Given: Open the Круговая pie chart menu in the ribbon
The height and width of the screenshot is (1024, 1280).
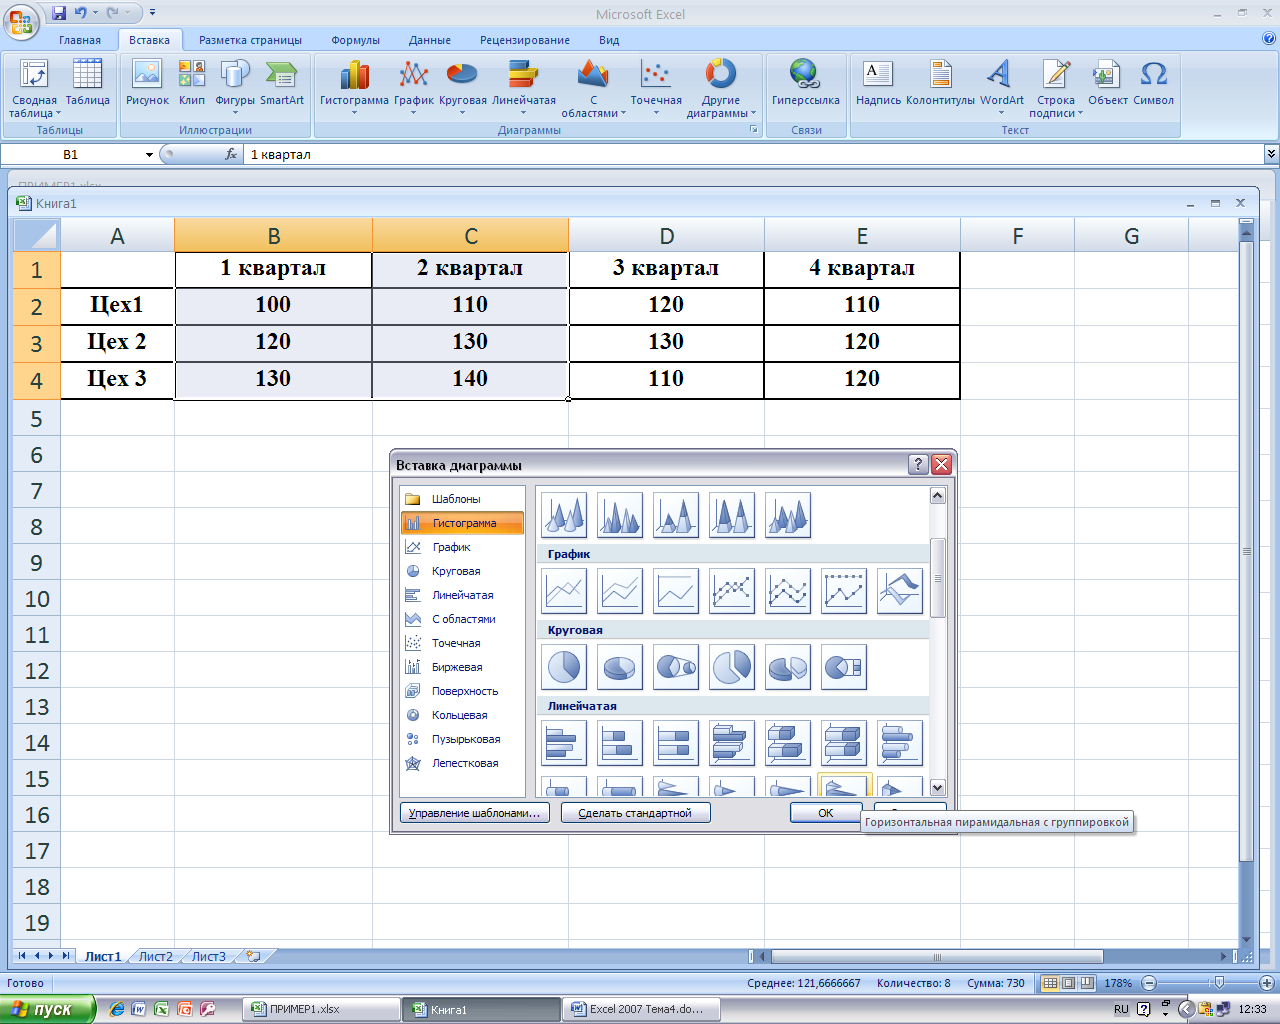Looking at the screenshot, I should pos(462,88).
